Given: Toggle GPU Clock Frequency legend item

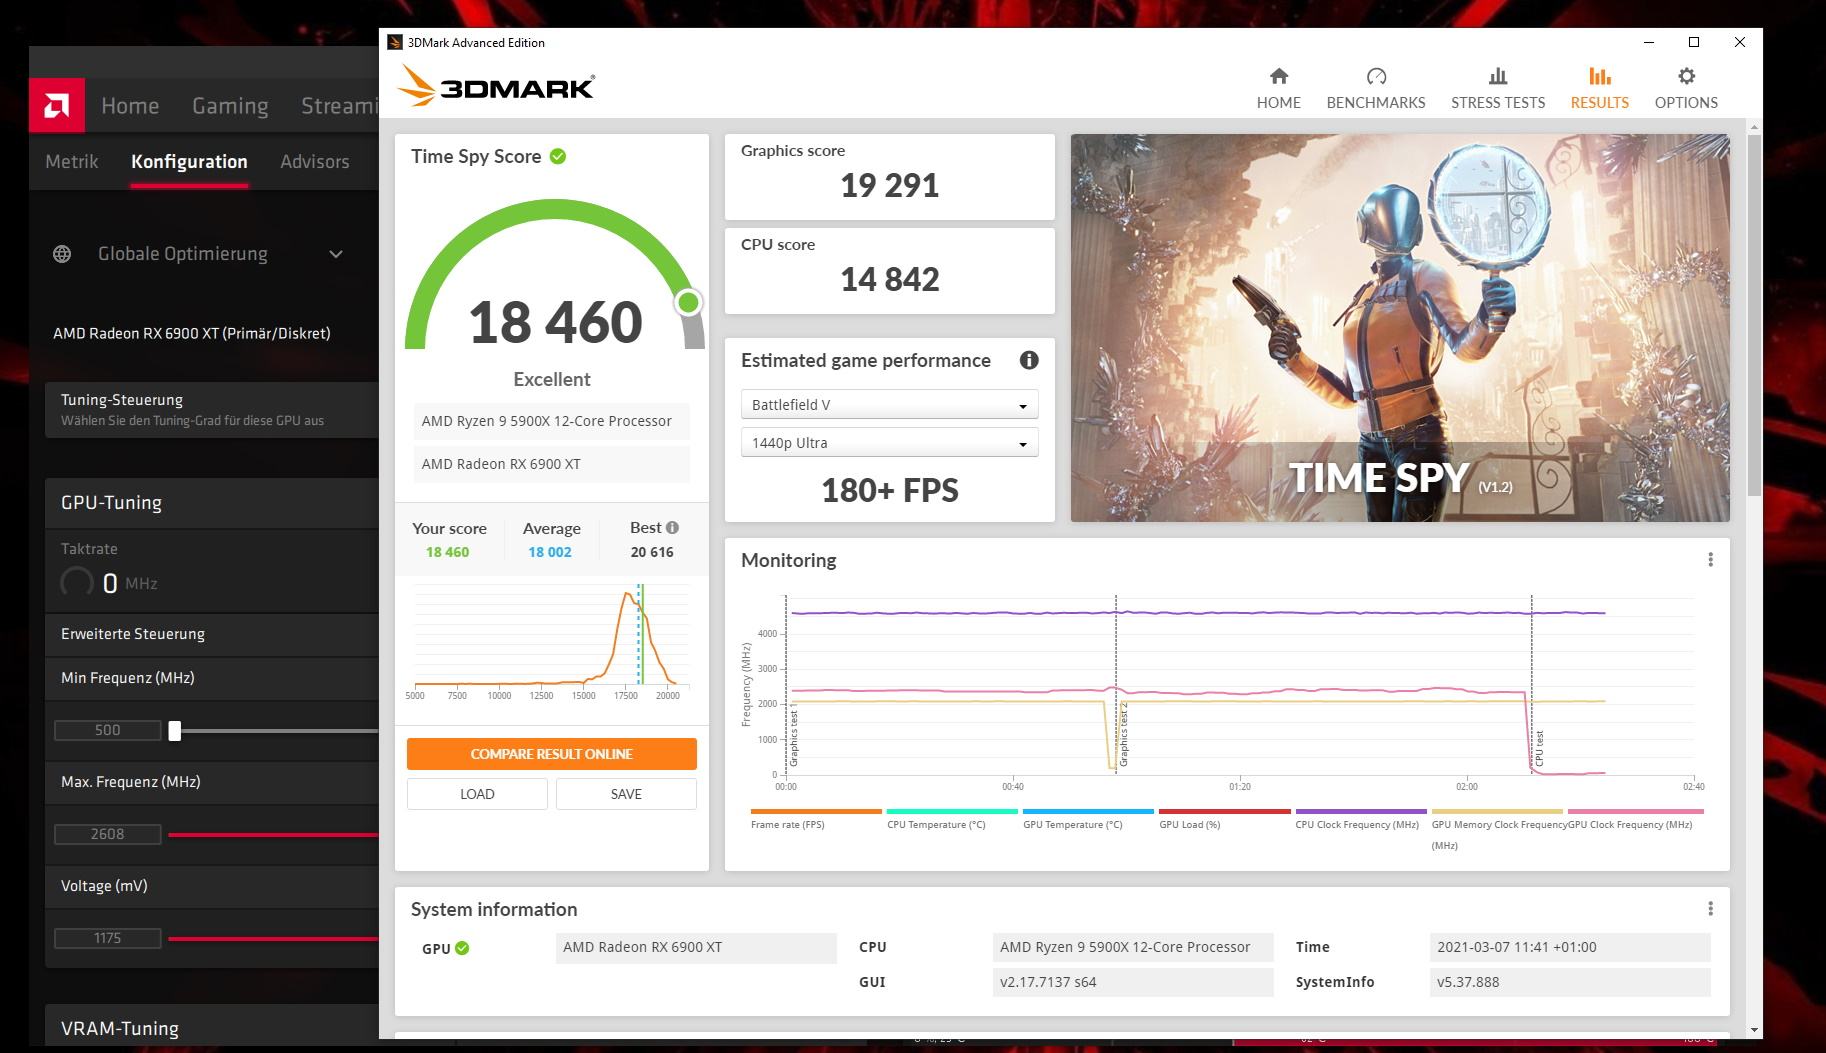Looking at the screenshot, I should 1635,819.
